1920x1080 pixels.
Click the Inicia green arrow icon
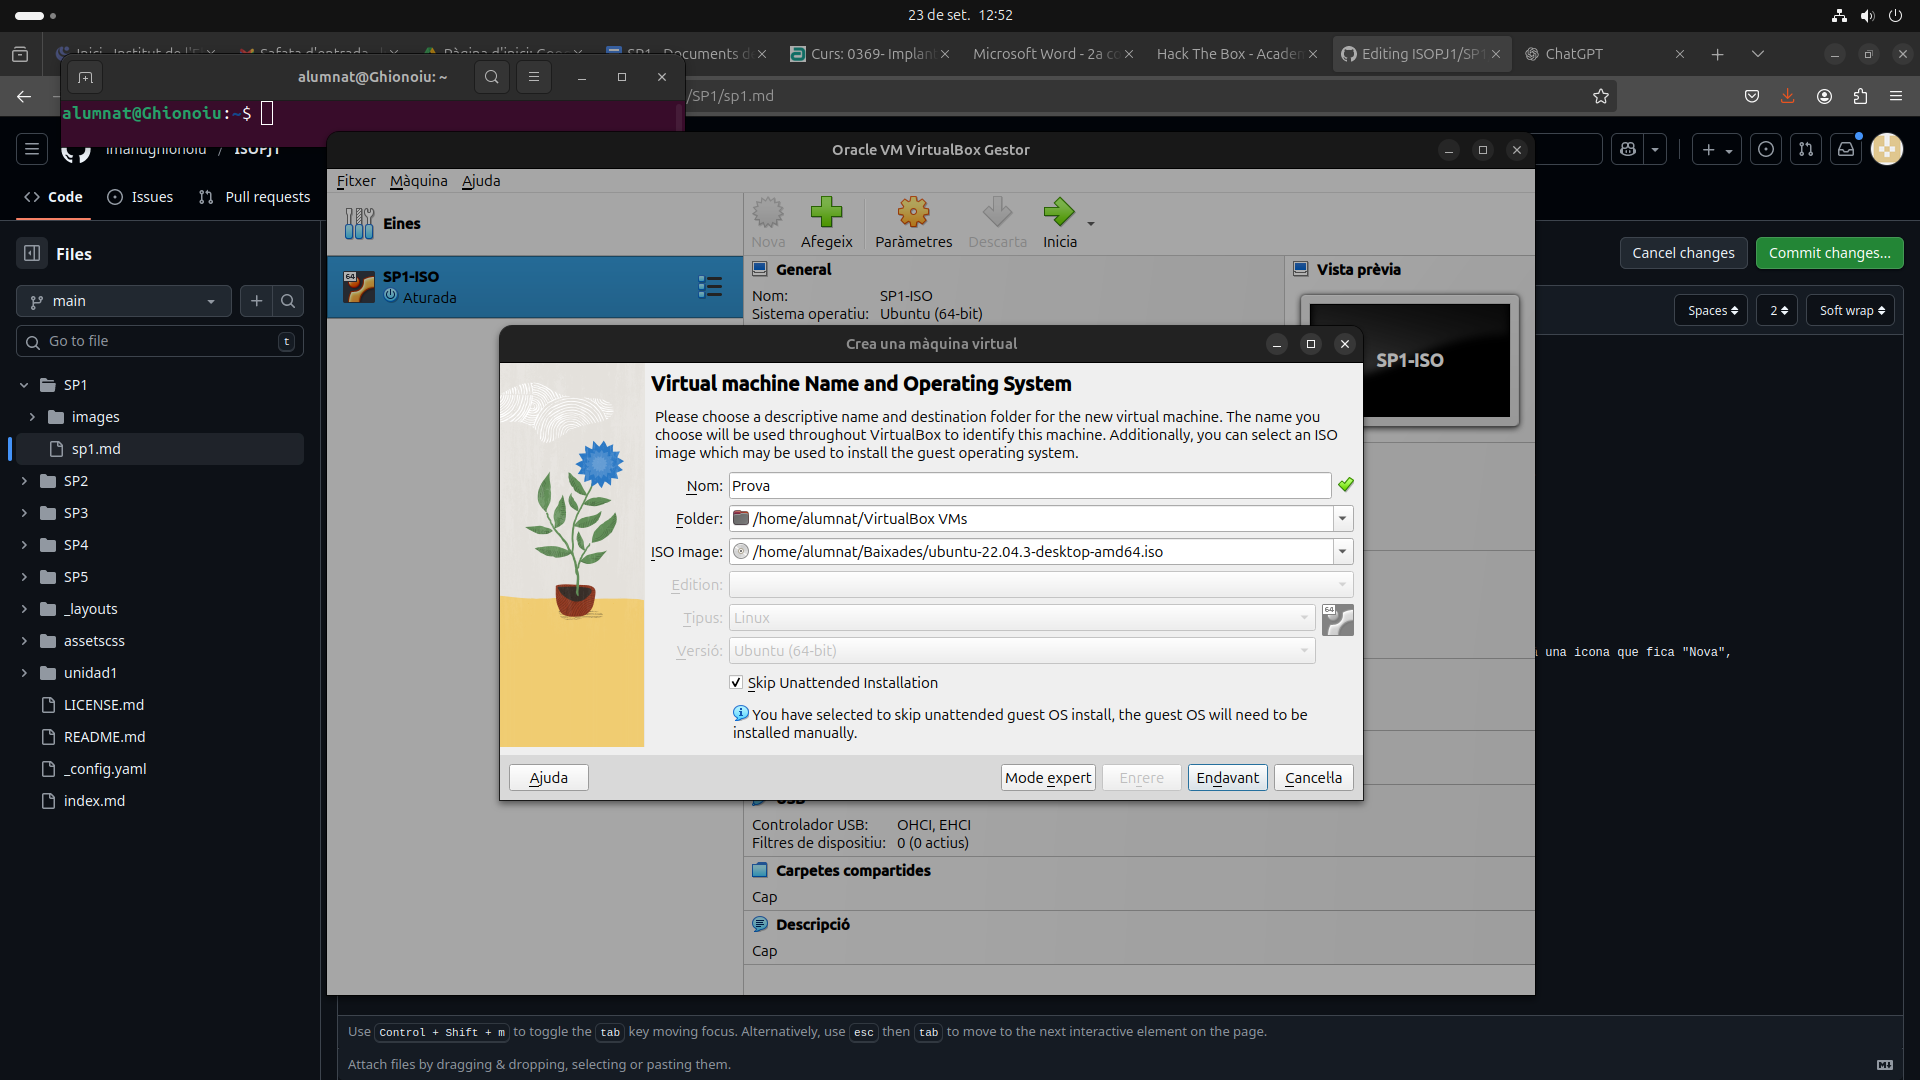click(1058, 213)
